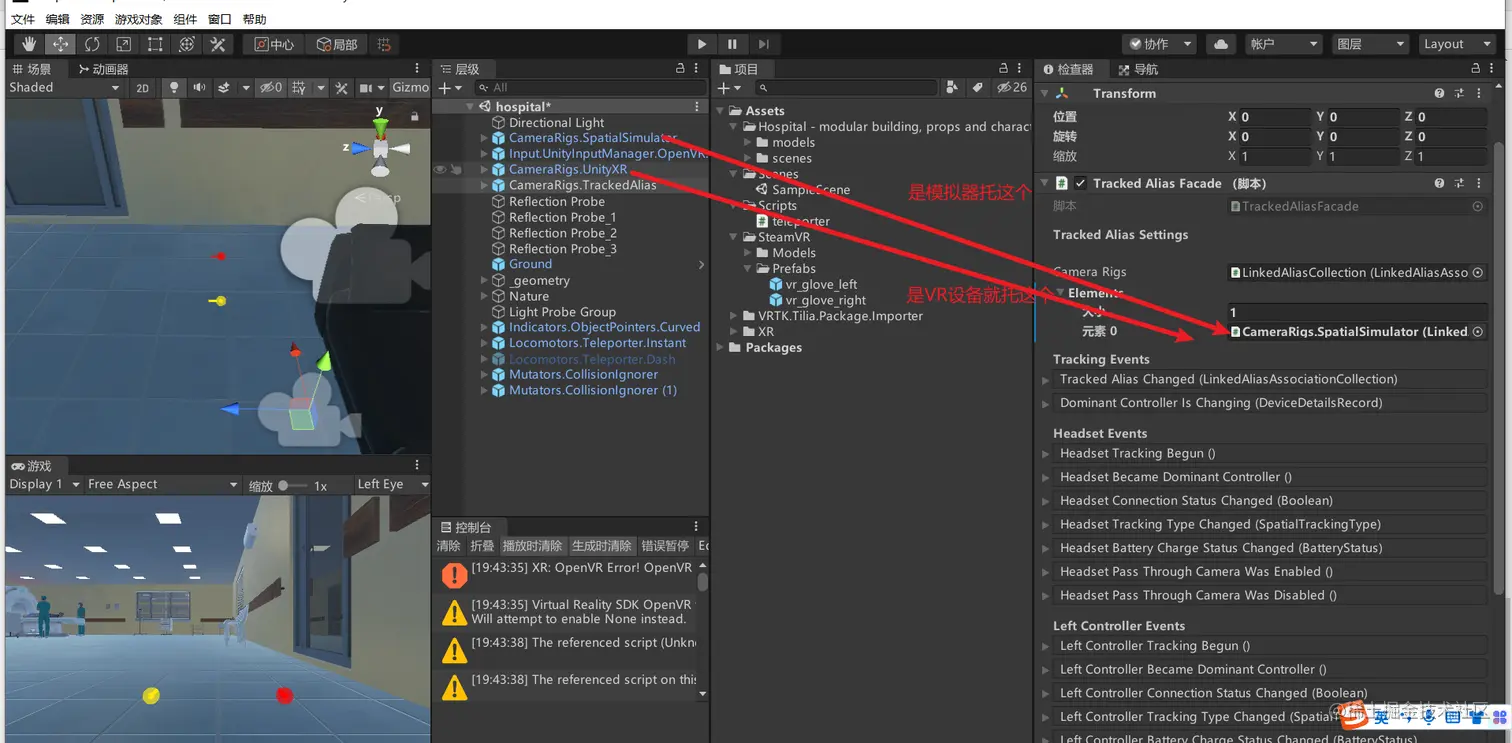This screenshot has height=743, width=1512.
Task: Expand Tracked Alias Changed event
Action: click(1046, 380)
